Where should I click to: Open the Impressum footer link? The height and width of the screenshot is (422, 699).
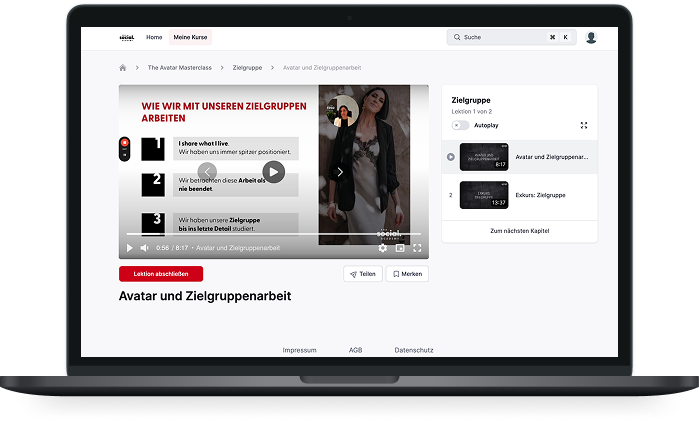[x=300, y=350]
